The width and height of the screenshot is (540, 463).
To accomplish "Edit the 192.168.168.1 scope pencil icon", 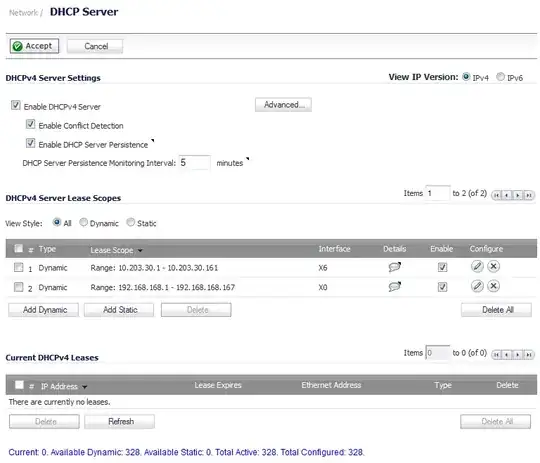I will [x=477, y=286].
